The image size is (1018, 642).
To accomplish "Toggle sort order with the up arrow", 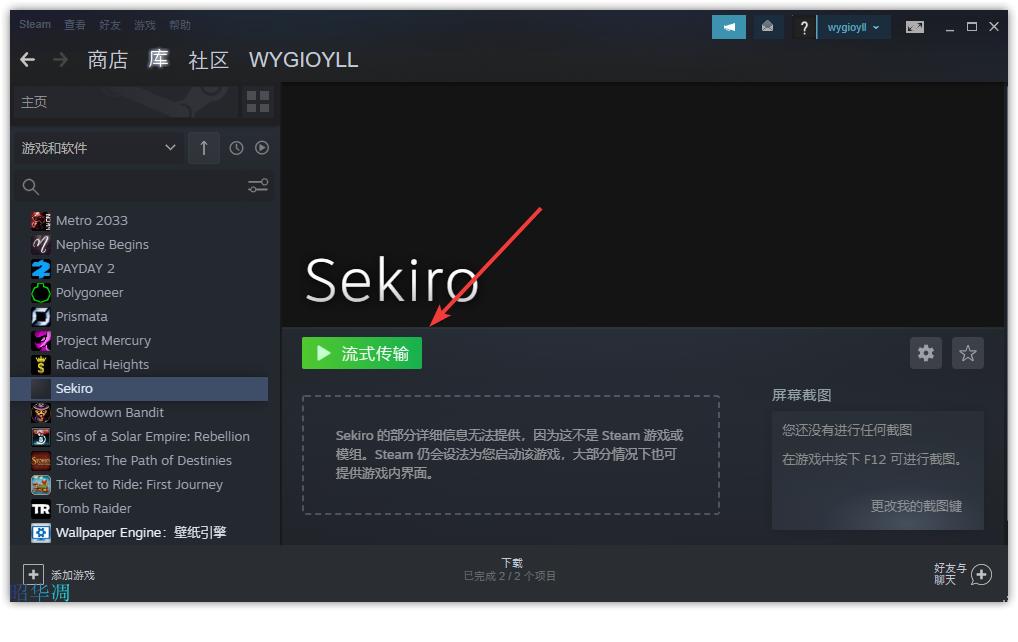I will tap(203, 147).
